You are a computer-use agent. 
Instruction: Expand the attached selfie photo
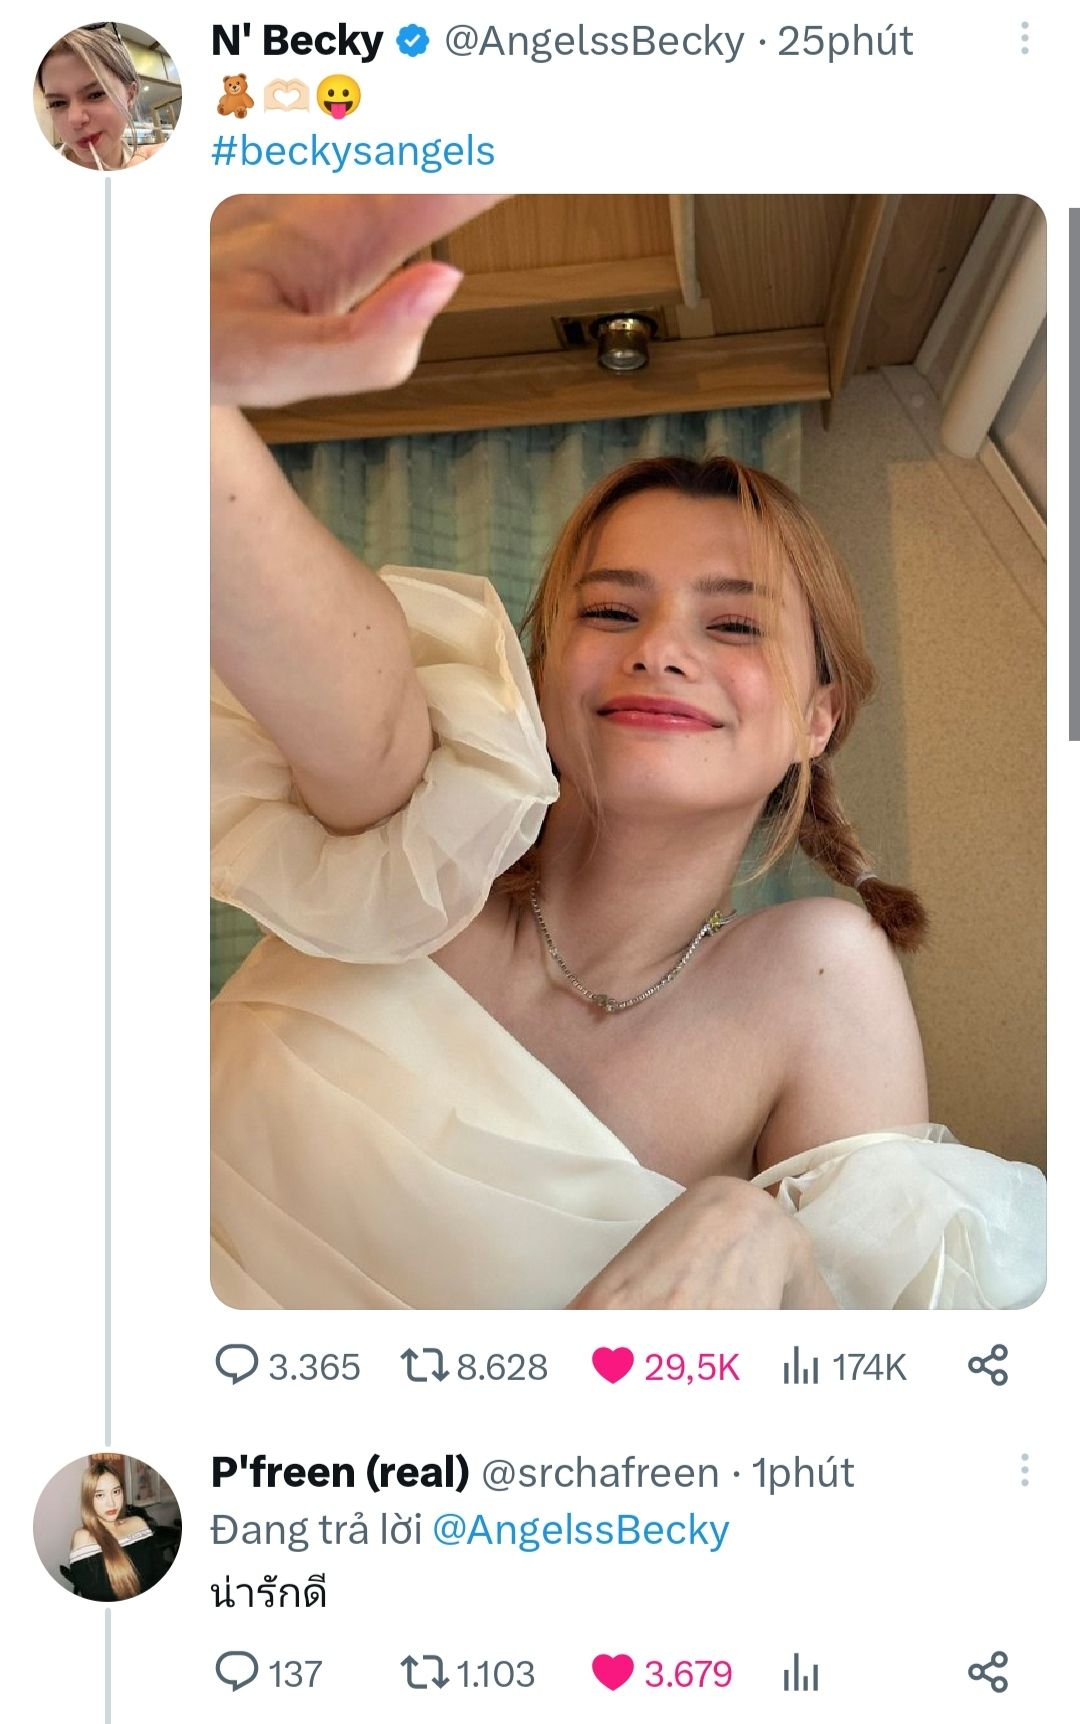[x=628, y=750]
